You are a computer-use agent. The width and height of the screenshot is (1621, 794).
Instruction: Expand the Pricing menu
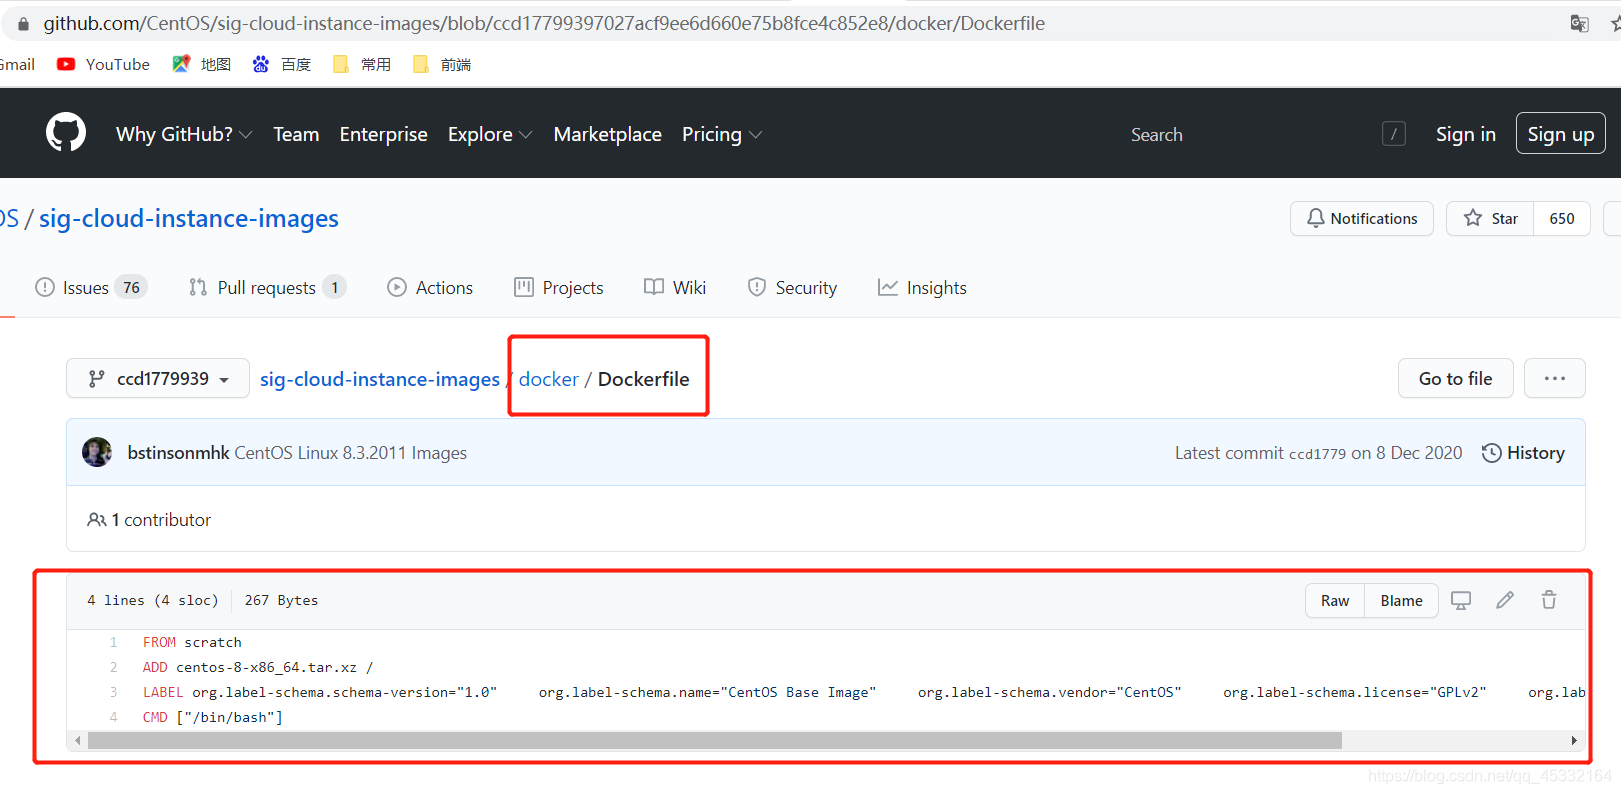point(722,134)
